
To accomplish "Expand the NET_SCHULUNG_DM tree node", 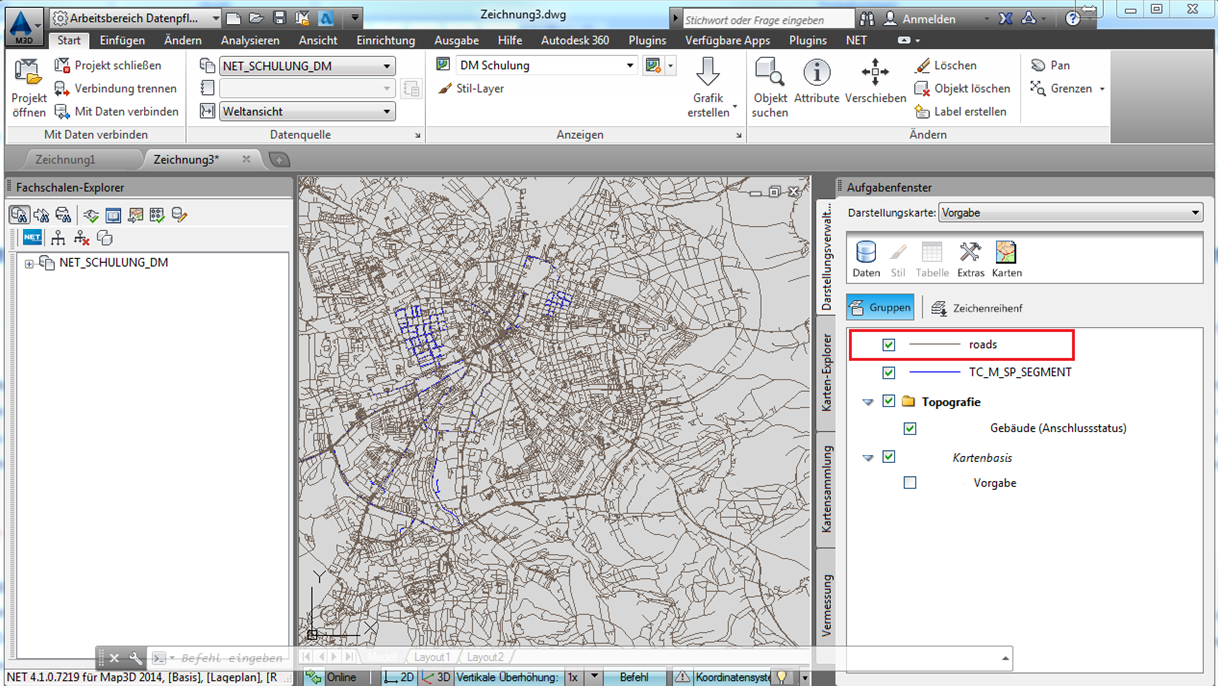I will click(29, 264).
